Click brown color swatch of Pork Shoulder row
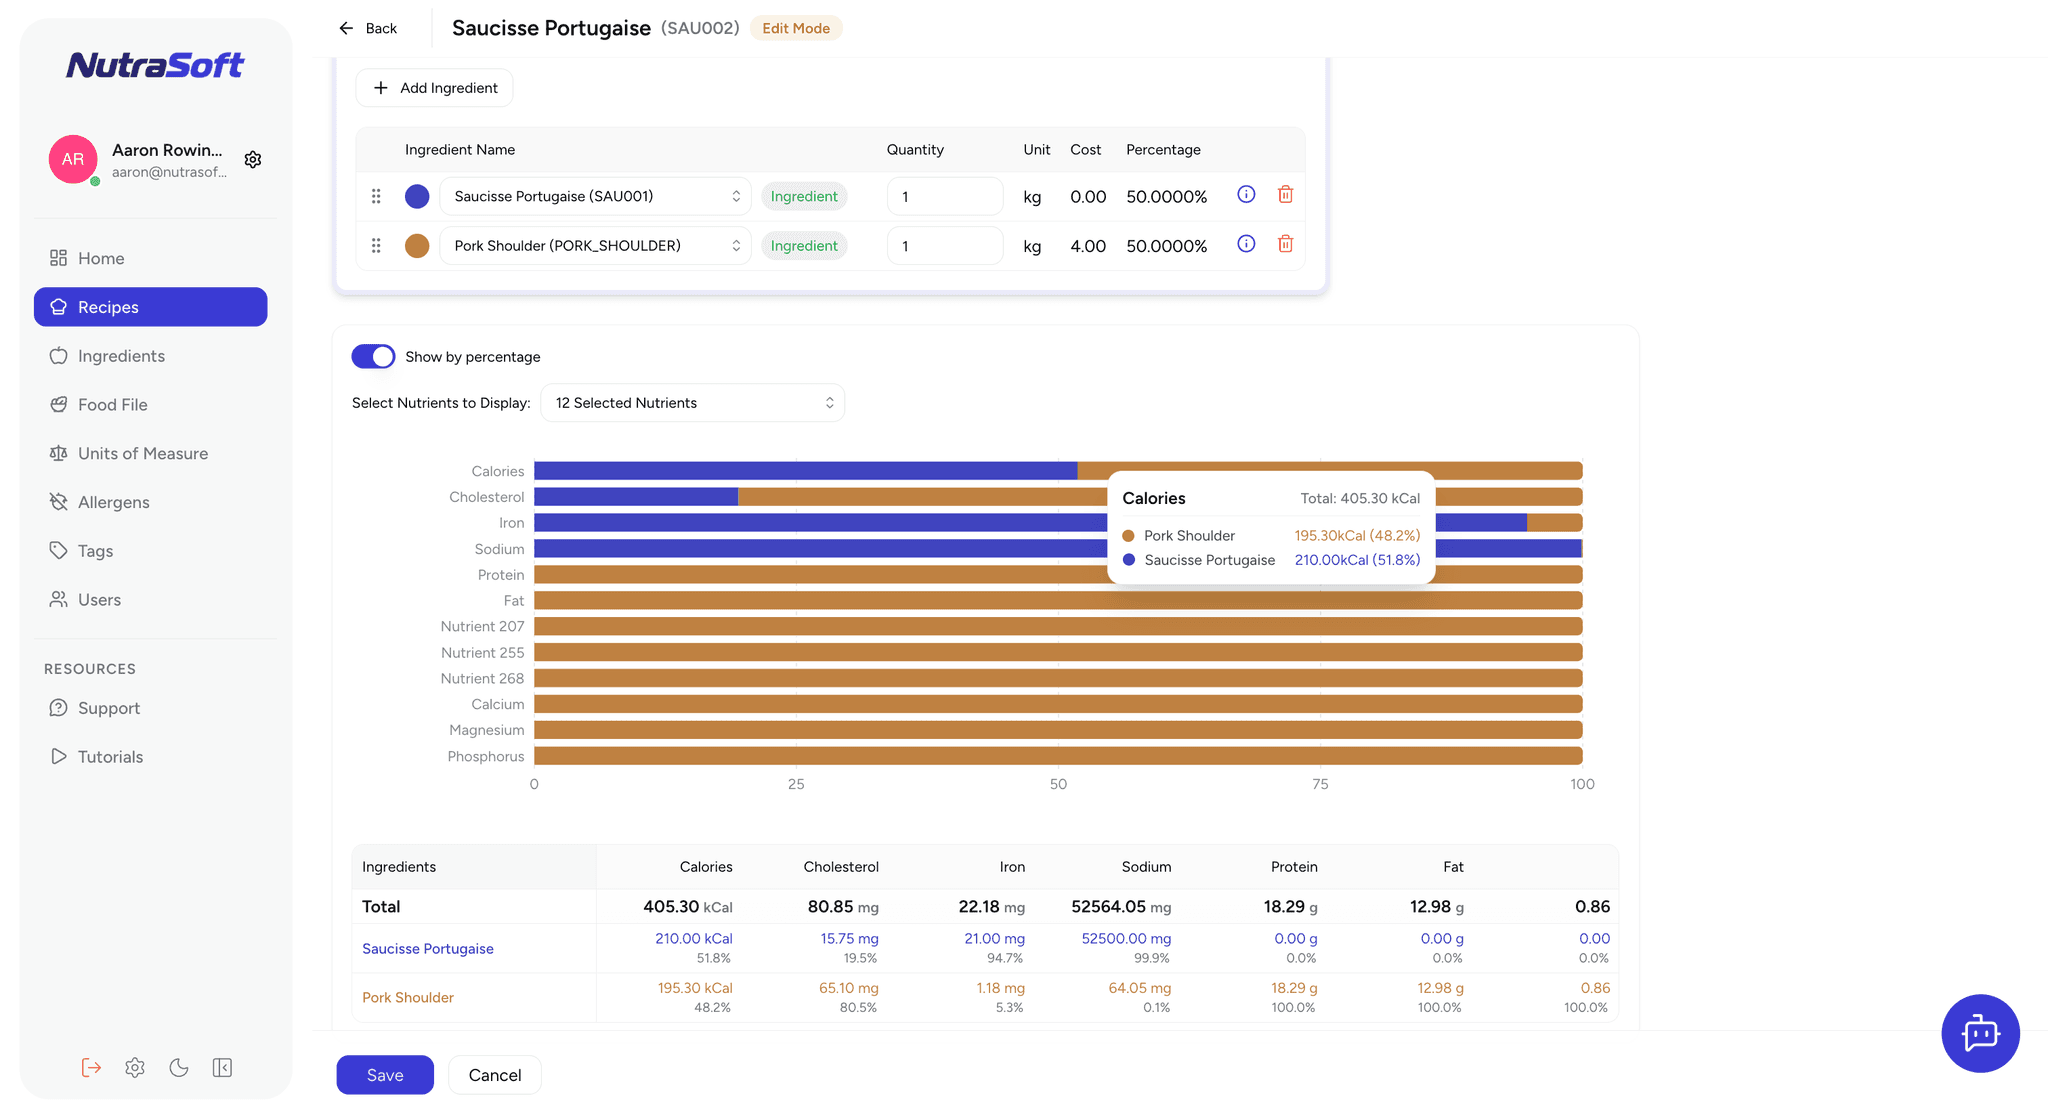This screenshot has height=1119, width=2048. pos(417,245)
